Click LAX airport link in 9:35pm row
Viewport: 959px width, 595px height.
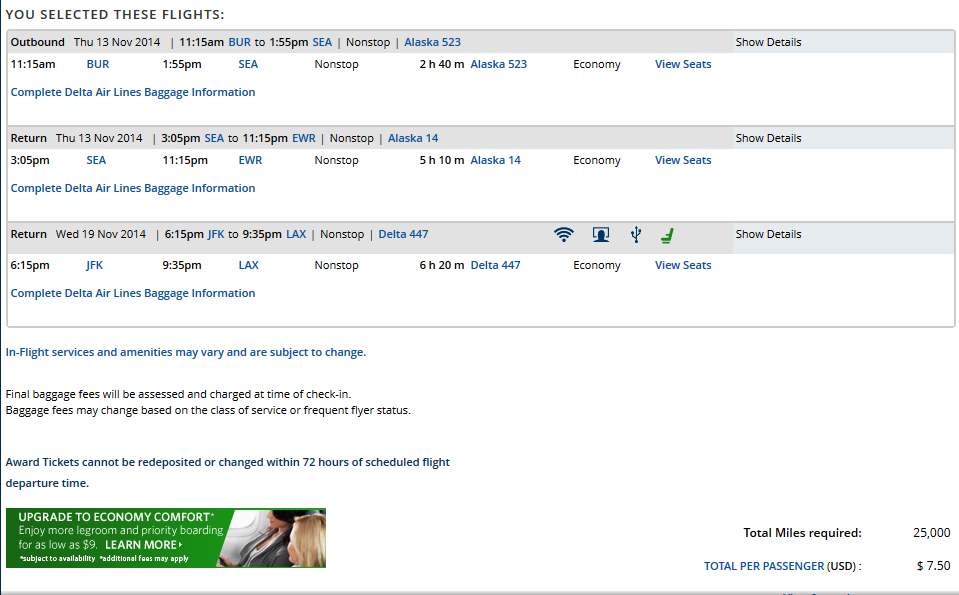[248, 265]
